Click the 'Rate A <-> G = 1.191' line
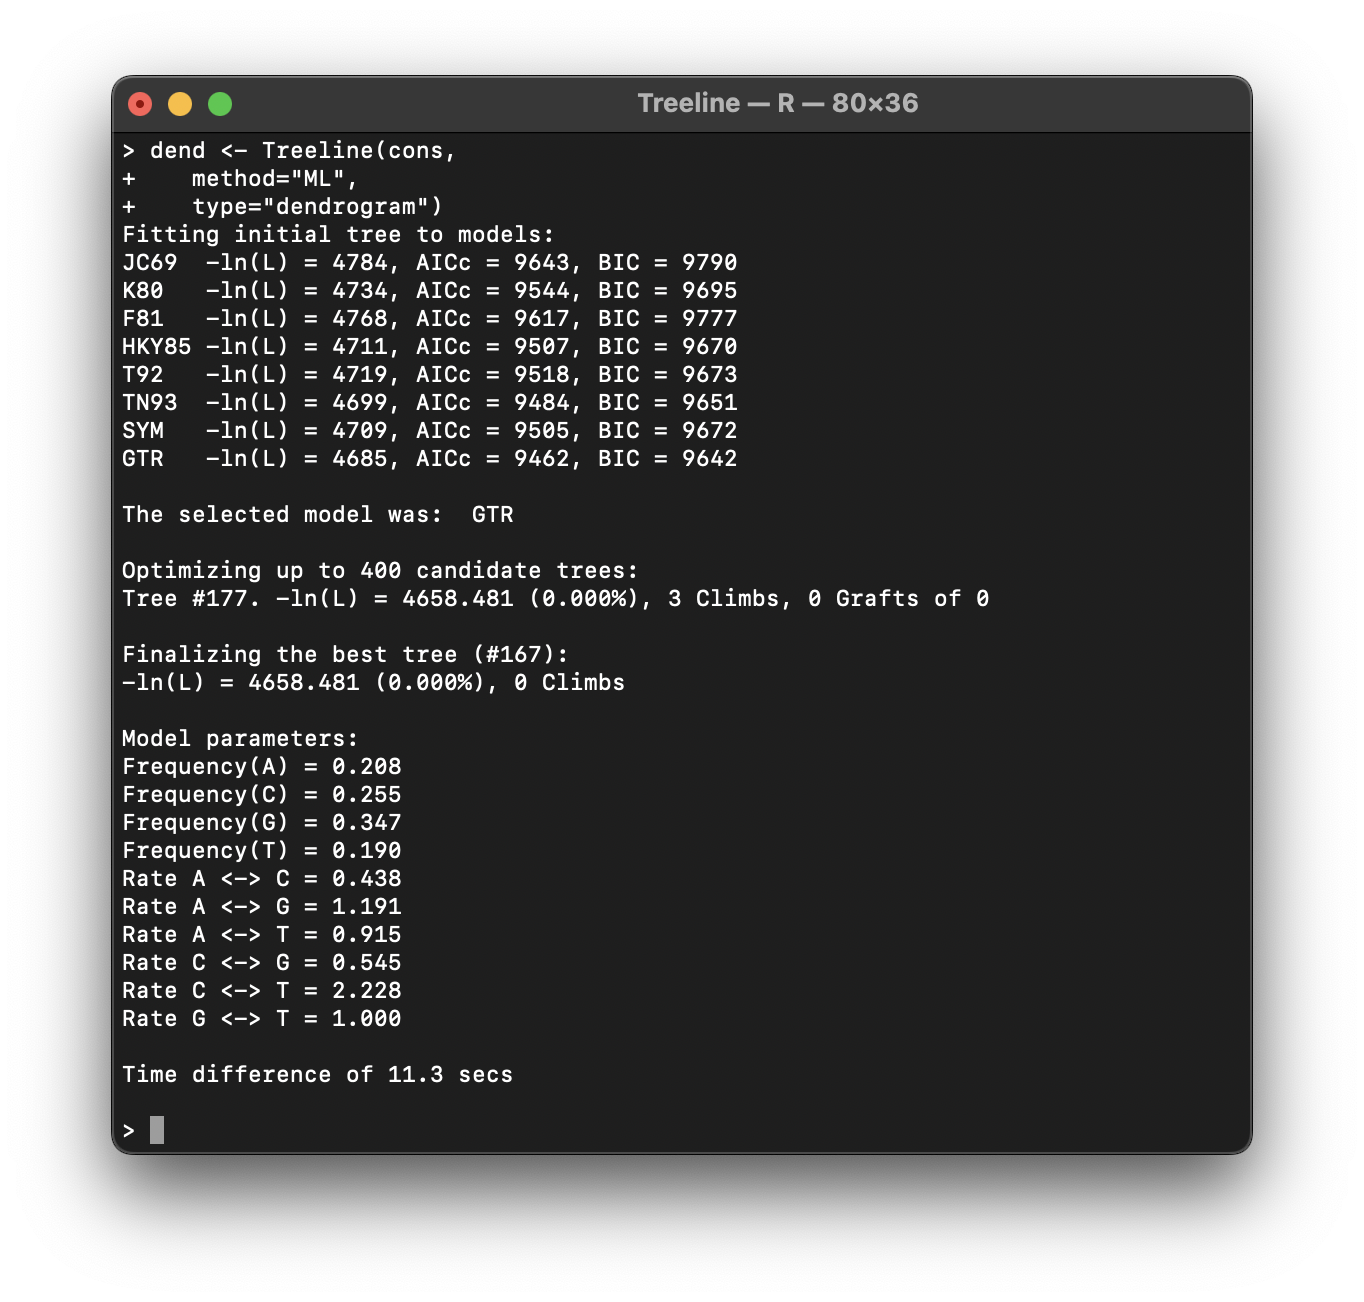 pos(261,907)
